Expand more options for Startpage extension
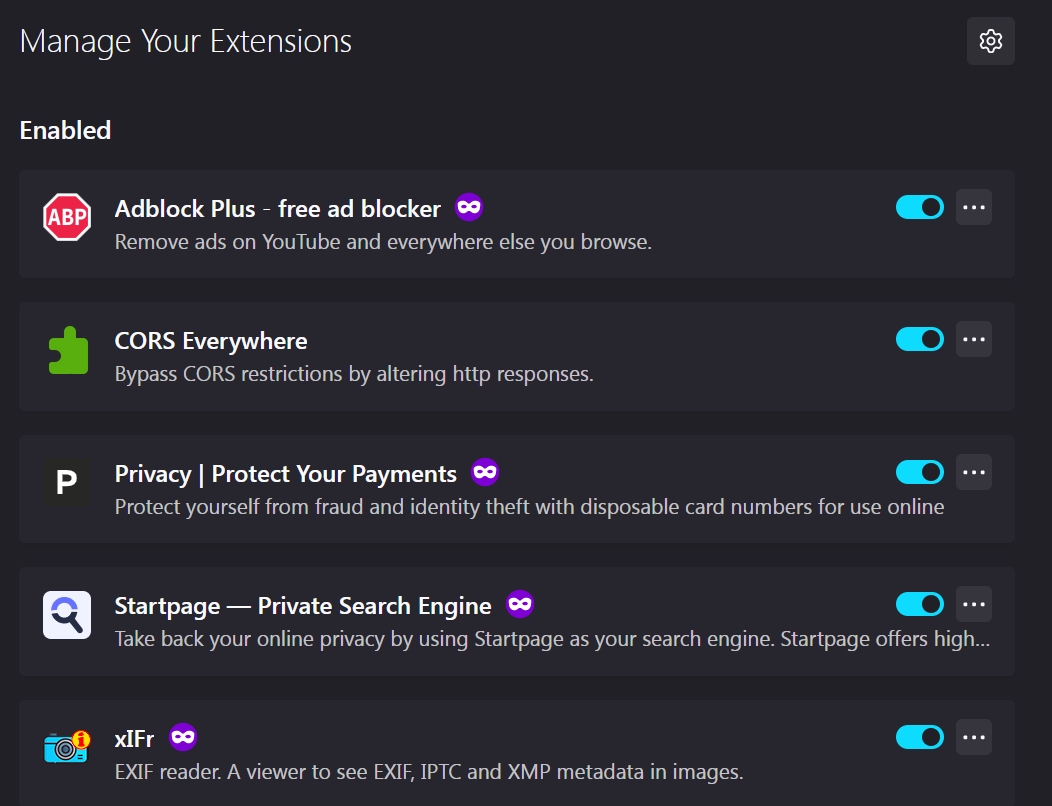The height and width of the screenshot is (806, 1052). (974, 605)
